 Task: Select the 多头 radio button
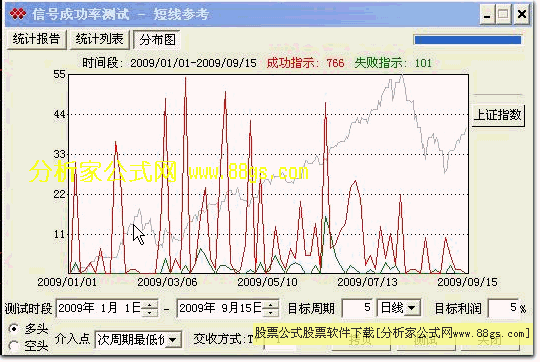14,329
